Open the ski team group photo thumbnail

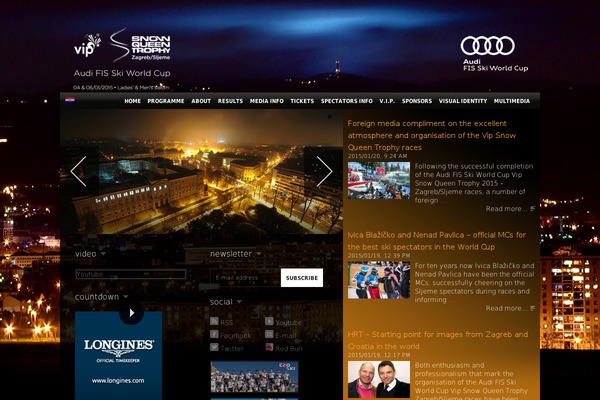point(254,377)
